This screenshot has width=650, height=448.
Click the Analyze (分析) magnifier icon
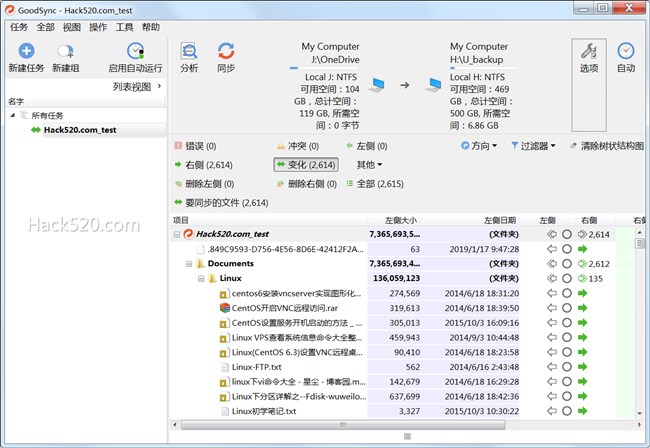click(x=189, y=51)
